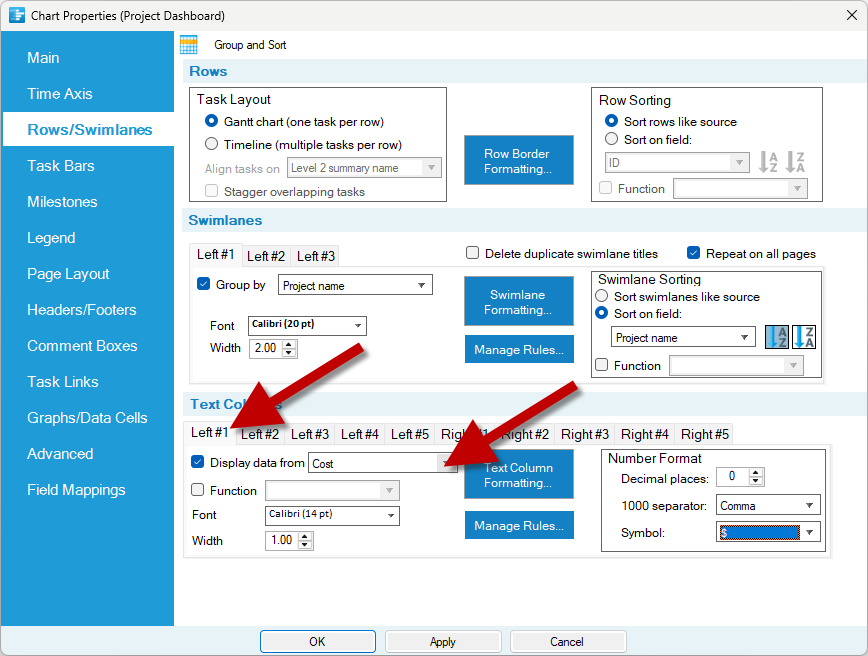Viewport: 868px width, 656px height.
Task: Open Row Sorting ID field dropdown
Action: (677, 163)
